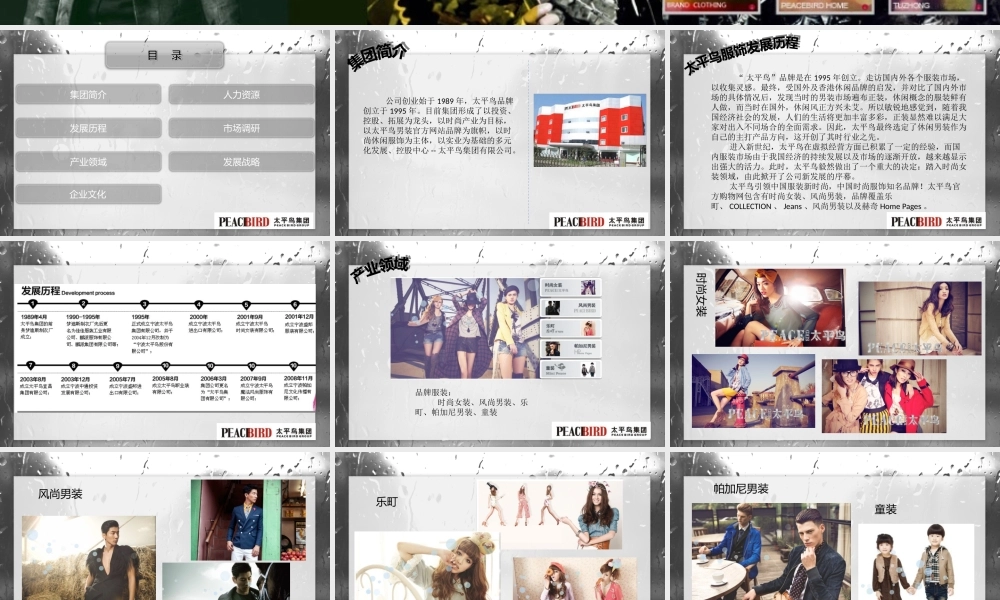Viewport: 1000px width, 600px height.
Task: Click the 集团简介 body paragraph text
Action: click(440, 126)
